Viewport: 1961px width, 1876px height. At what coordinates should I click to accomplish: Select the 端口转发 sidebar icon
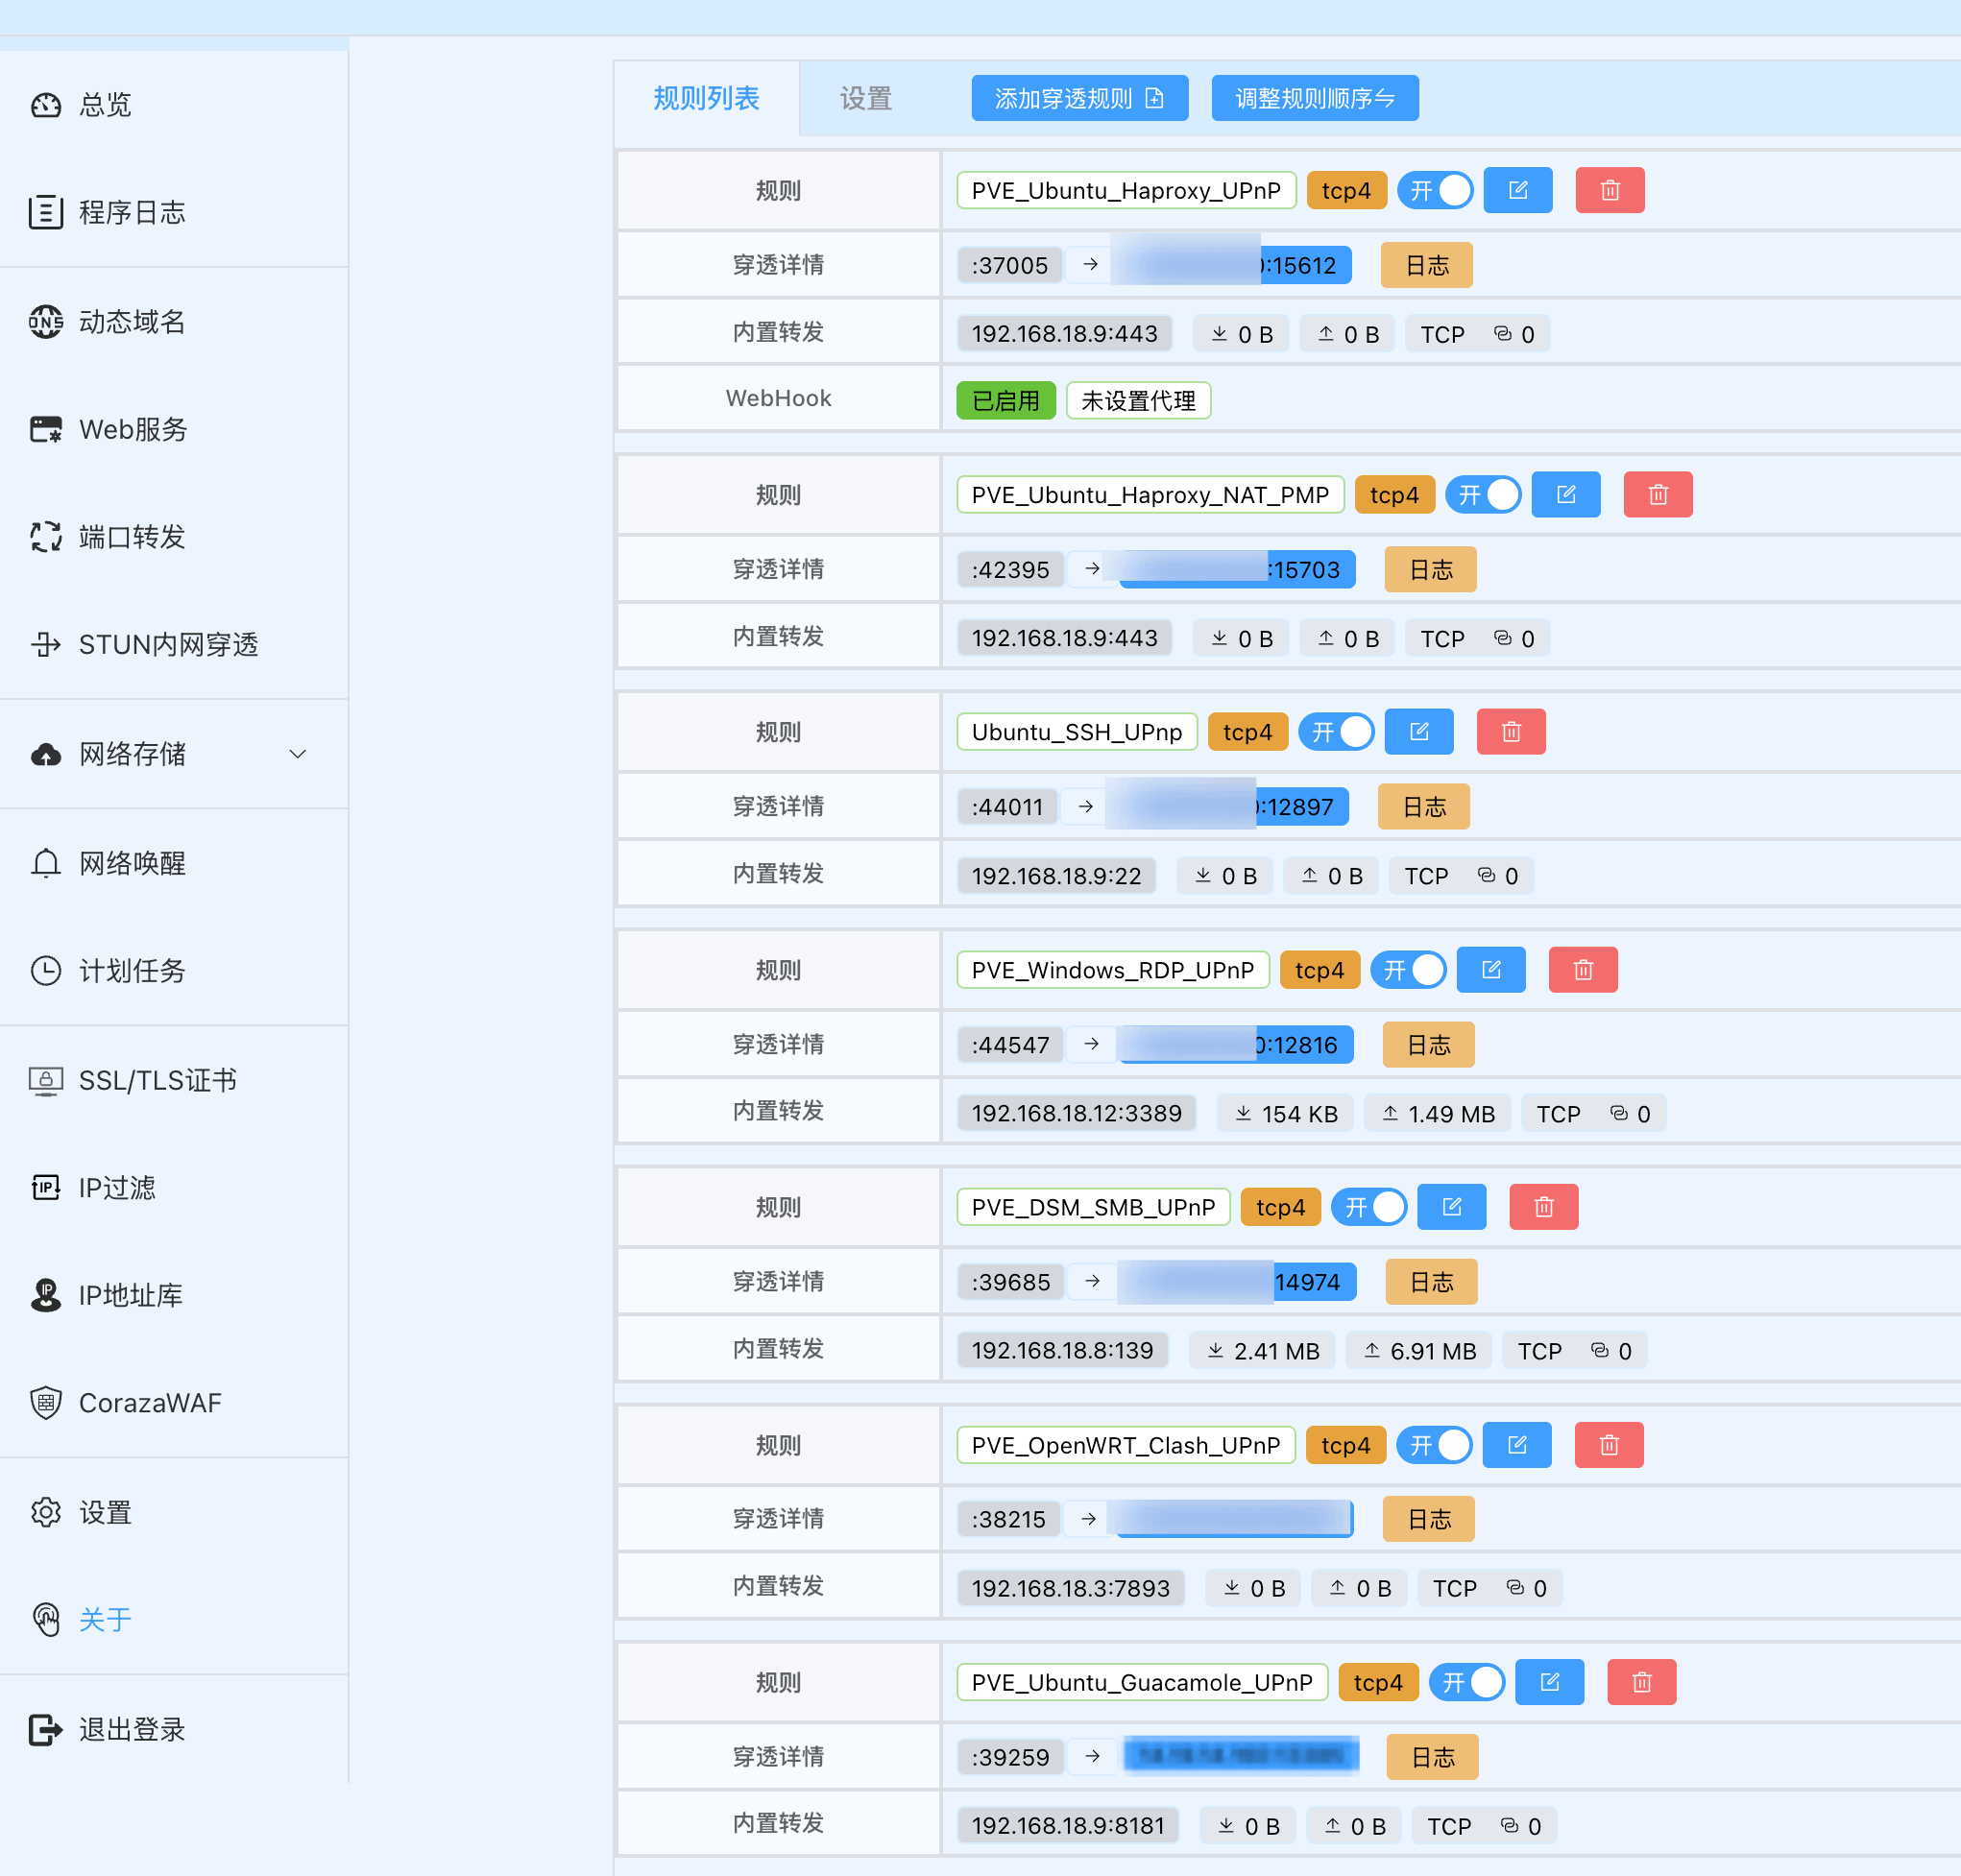[x=46, y=537]
